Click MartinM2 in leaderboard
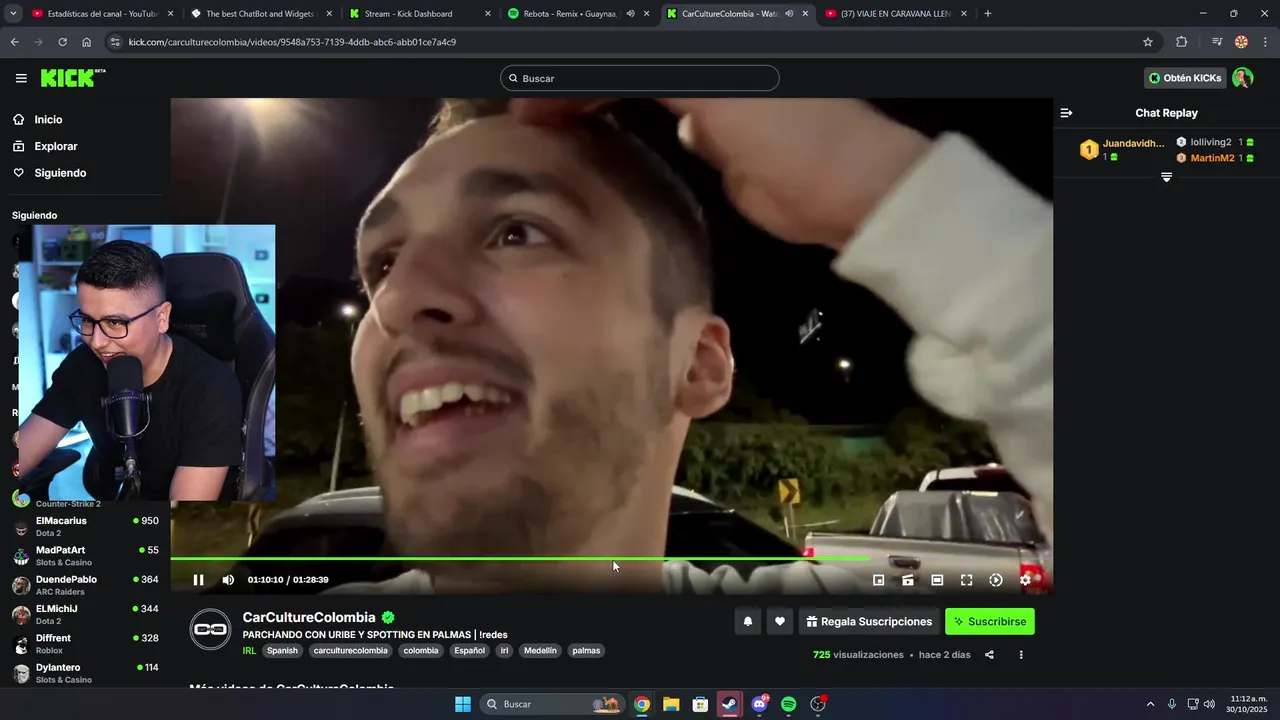Viewport: 1280px width, 720px height. (x=1212, y=158)
